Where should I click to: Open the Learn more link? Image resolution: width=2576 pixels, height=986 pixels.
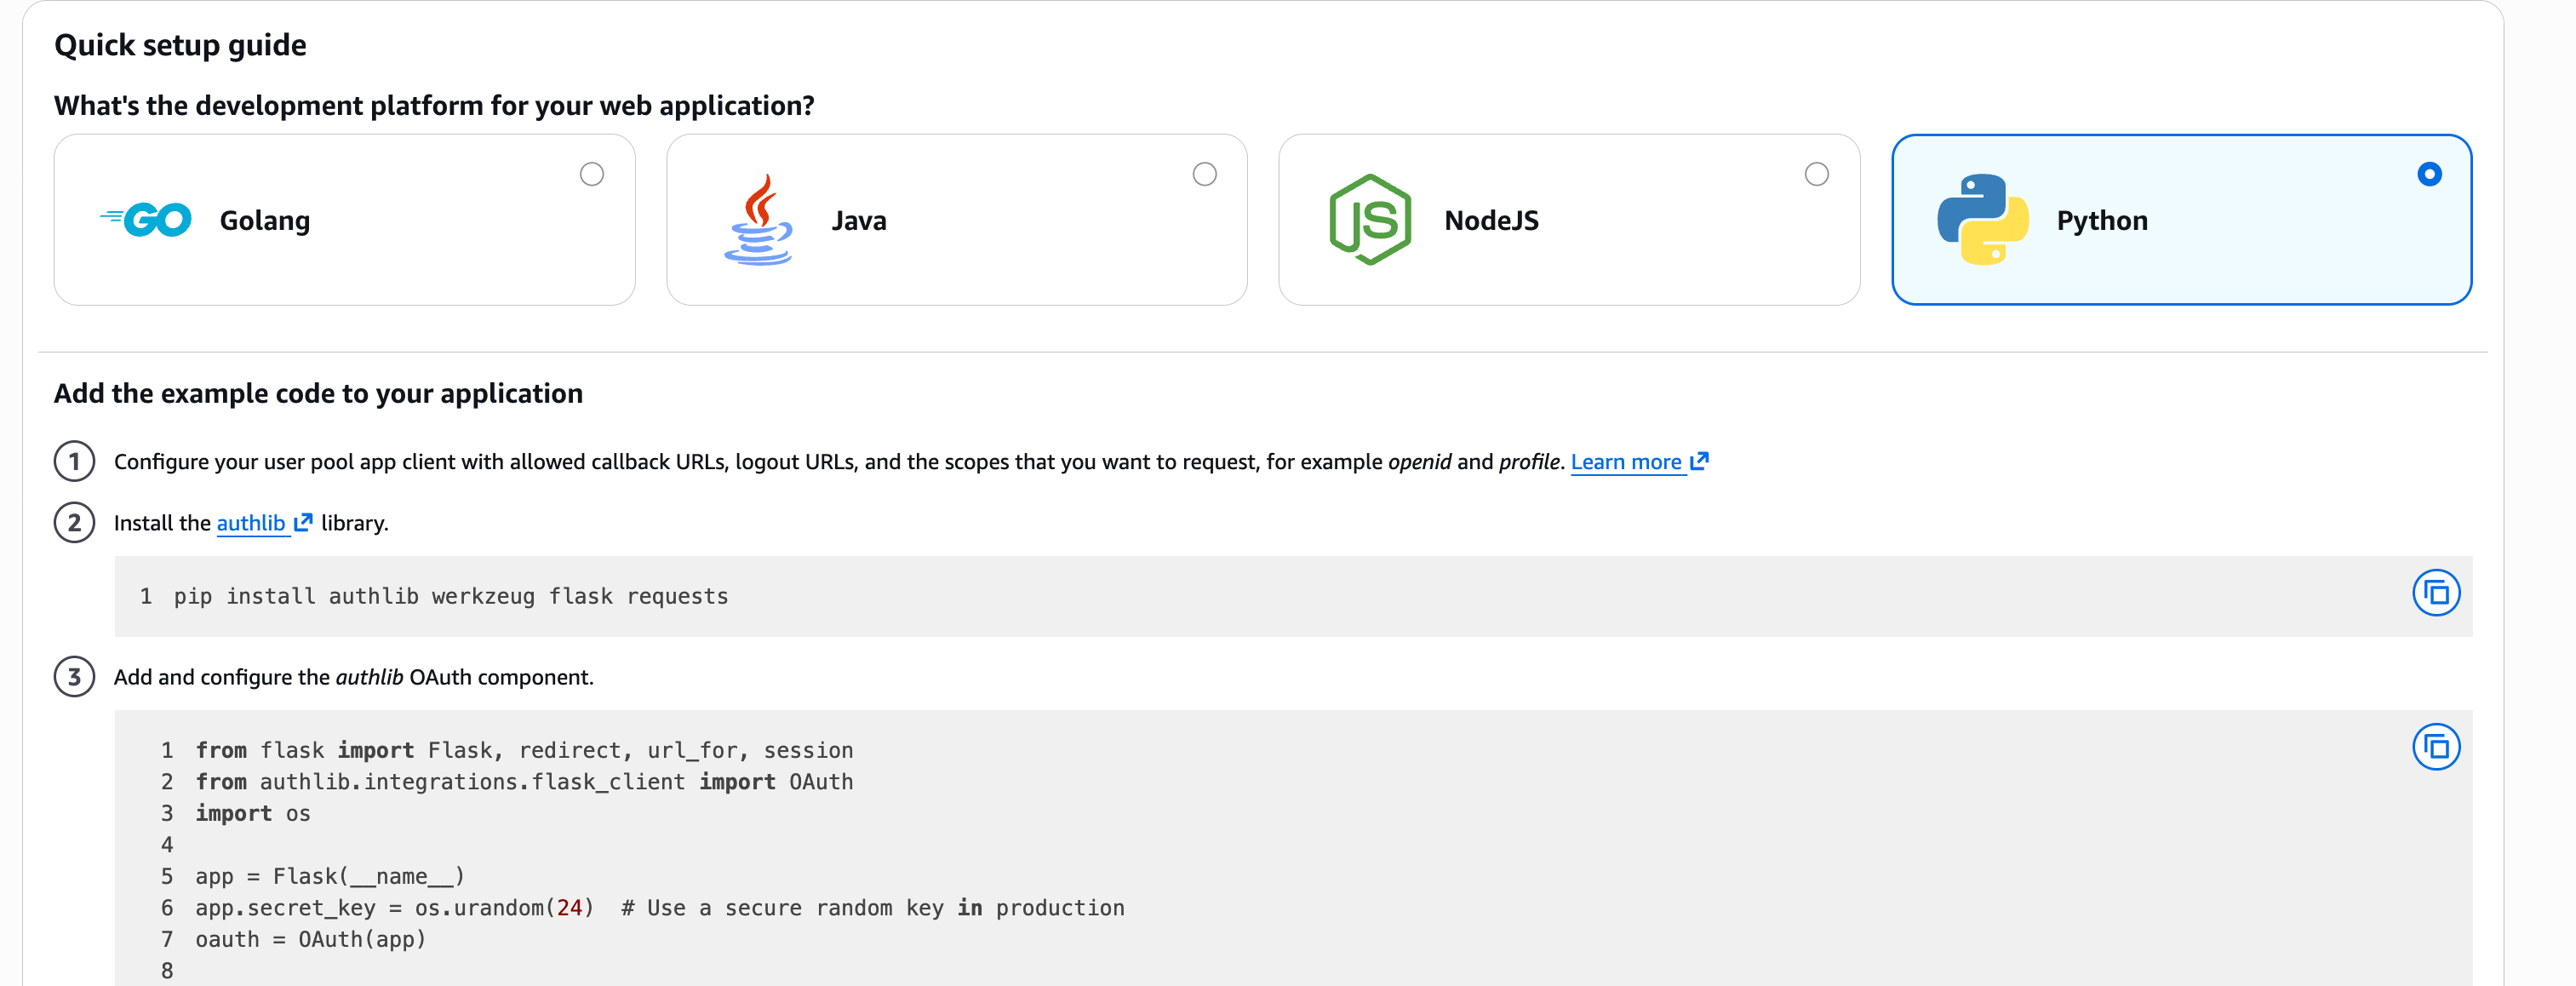tap(1625, 462)
